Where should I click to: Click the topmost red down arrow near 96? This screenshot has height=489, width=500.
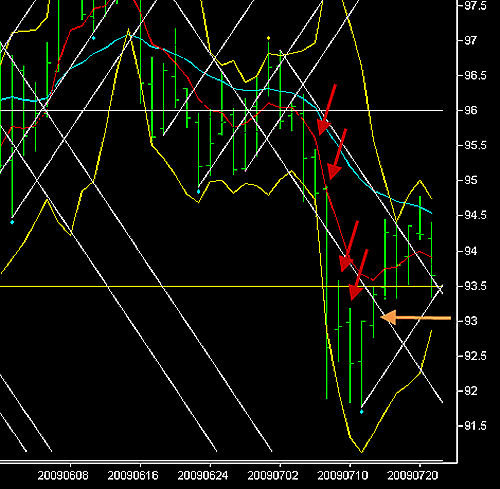pos(327,110)
